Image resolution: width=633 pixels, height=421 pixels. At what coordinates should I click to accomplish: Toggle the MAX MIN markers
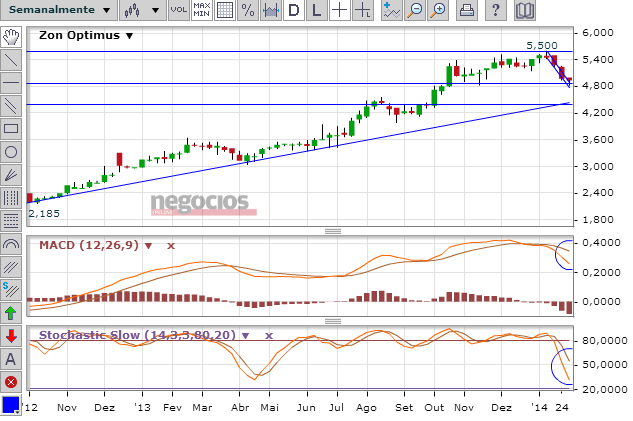click(201, 10)
